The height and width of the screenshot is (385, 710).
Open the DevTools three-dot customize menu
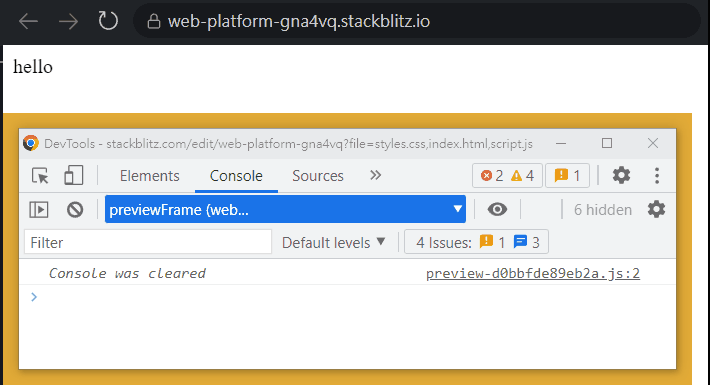click(x=657, y=176)
